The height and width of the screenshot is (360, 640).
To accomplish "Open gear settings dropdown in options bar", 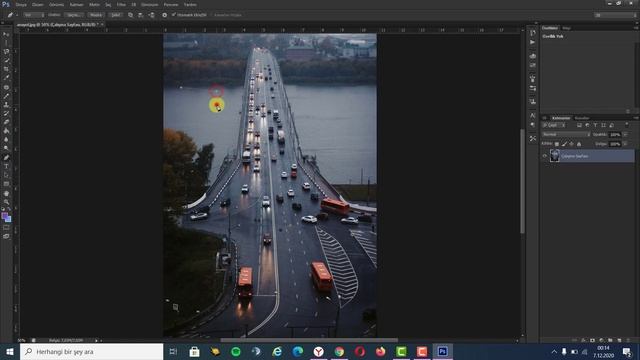I will click(x=164, y=15).
